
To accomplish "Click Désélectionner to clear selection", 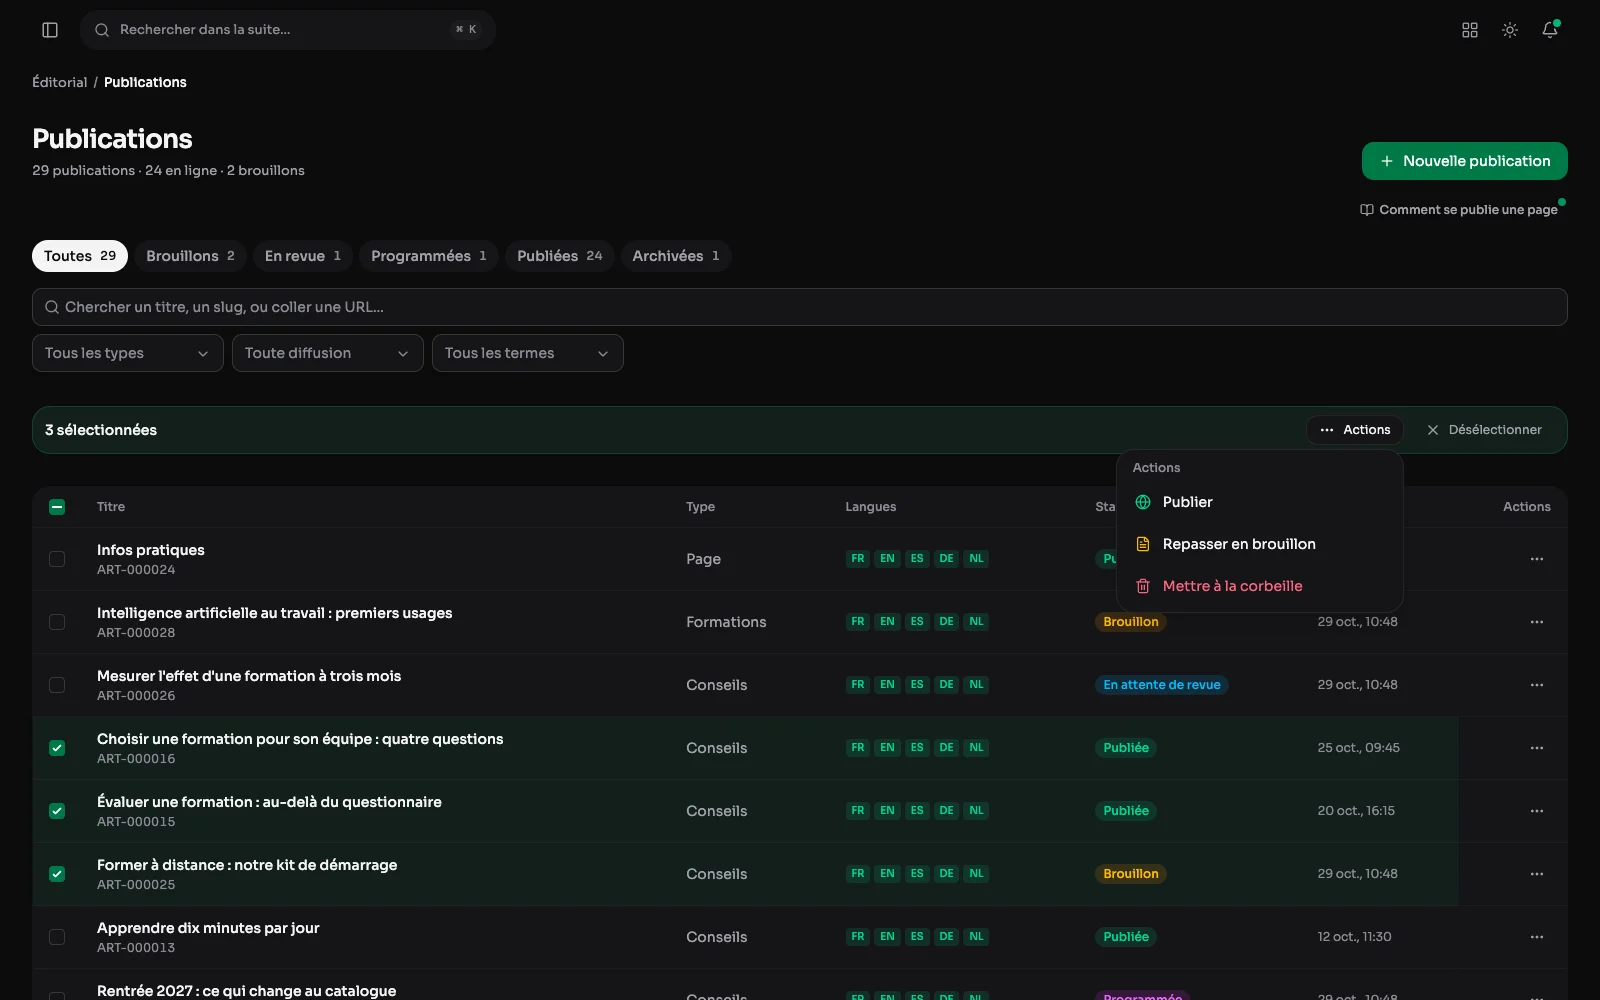I will tap(1484, 430).
